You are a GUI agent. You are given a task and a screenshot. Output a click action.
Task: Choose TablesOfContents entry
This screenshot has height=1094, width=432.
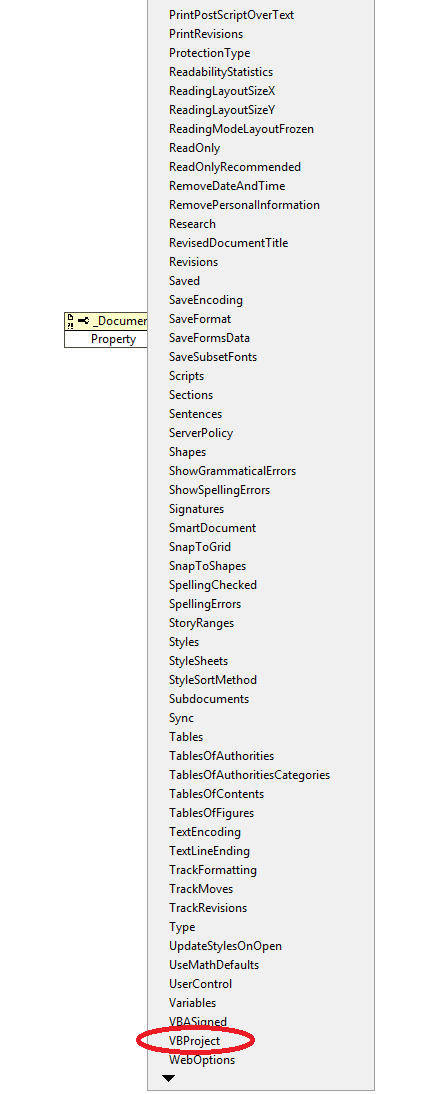click(216, 794)
